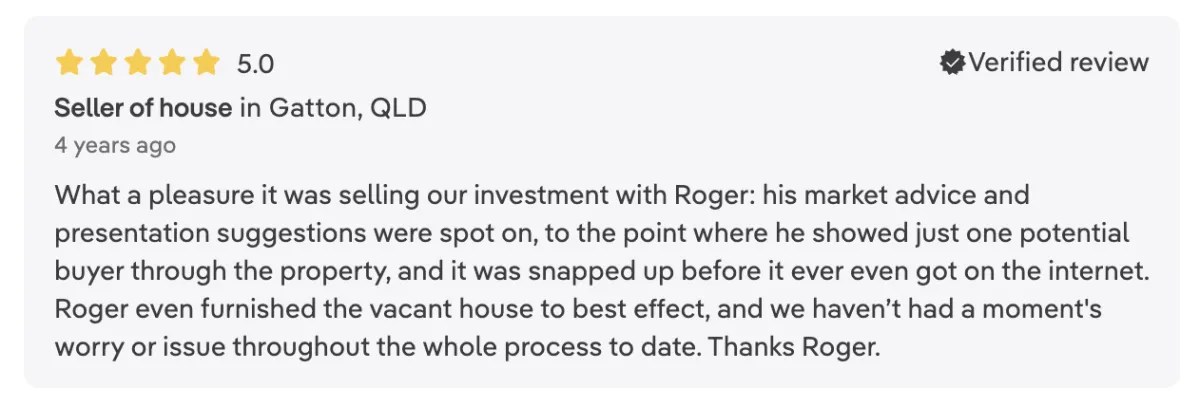Click the first yellow rating star

pyautogui.click(x=69, y=63)
